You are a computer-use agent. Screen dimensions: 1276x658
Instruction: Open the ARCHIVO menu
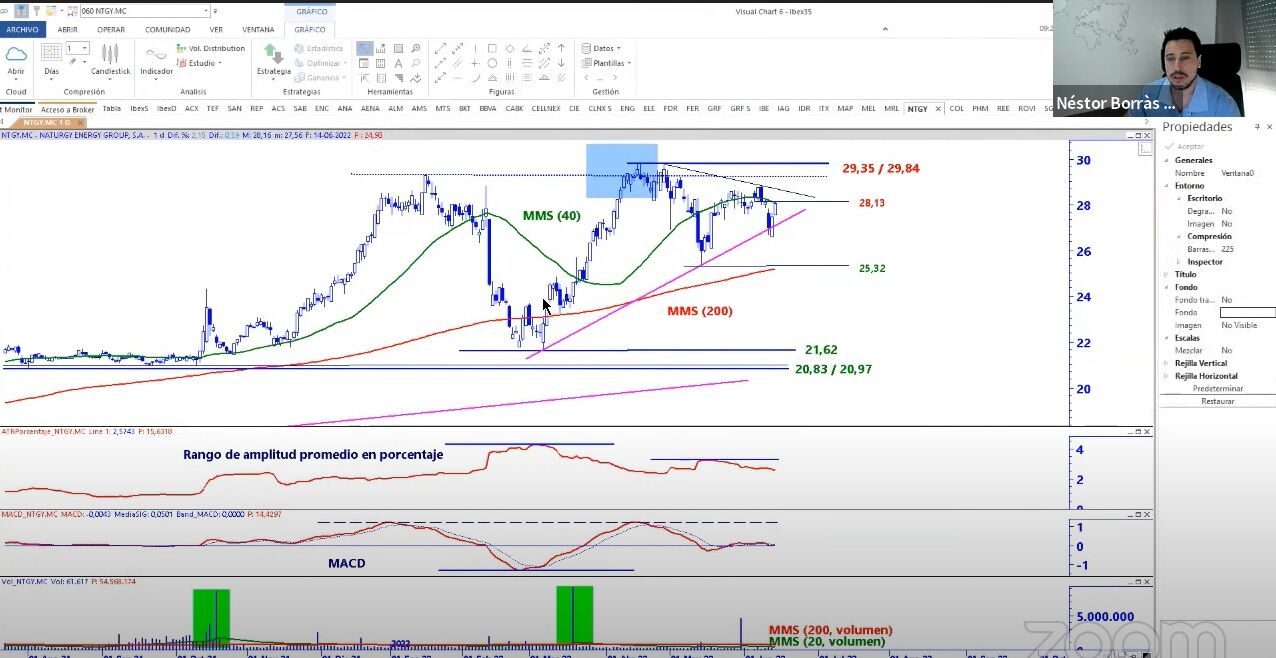(x=21, y=29)
